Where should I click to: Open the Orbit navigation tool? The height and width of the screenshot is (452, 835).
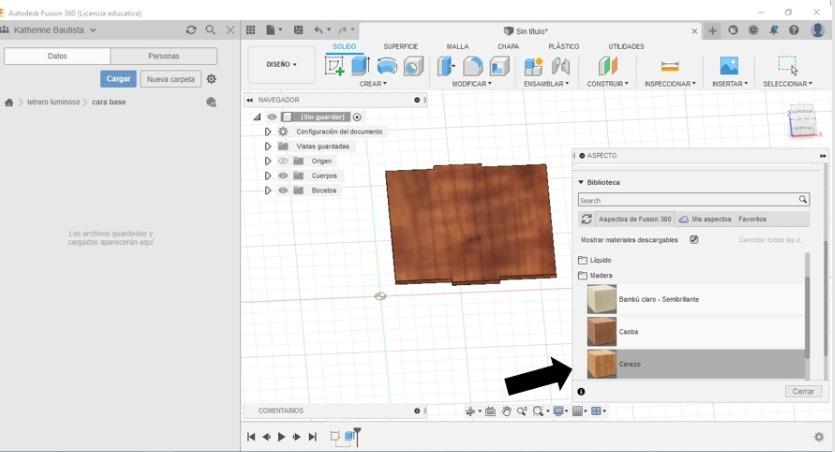[472, 411]
